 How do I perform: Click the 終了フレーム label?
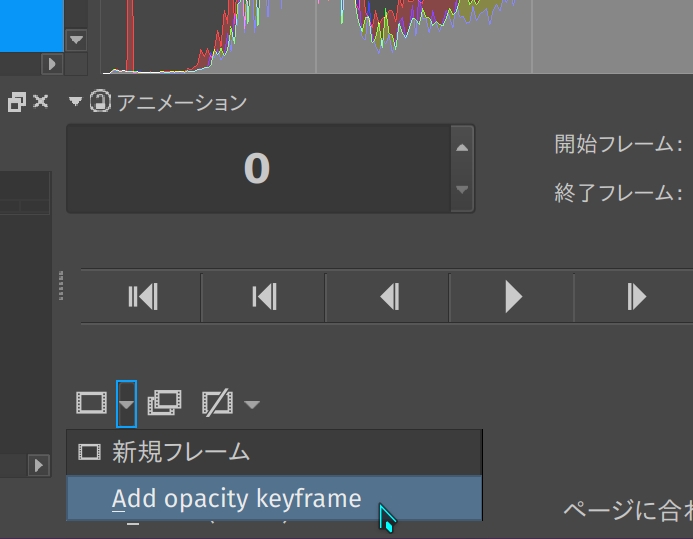tap(618, 193)
